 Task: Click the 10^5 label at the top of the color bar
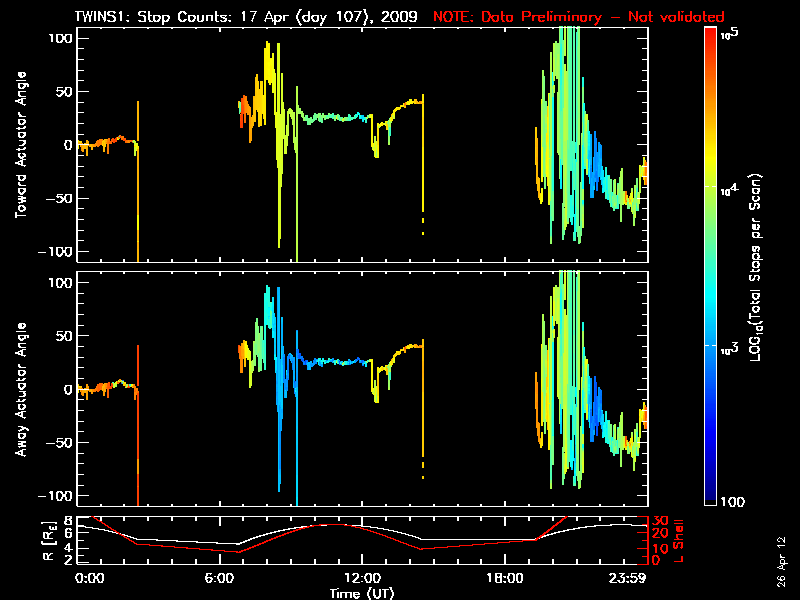[x=730, y=34]
